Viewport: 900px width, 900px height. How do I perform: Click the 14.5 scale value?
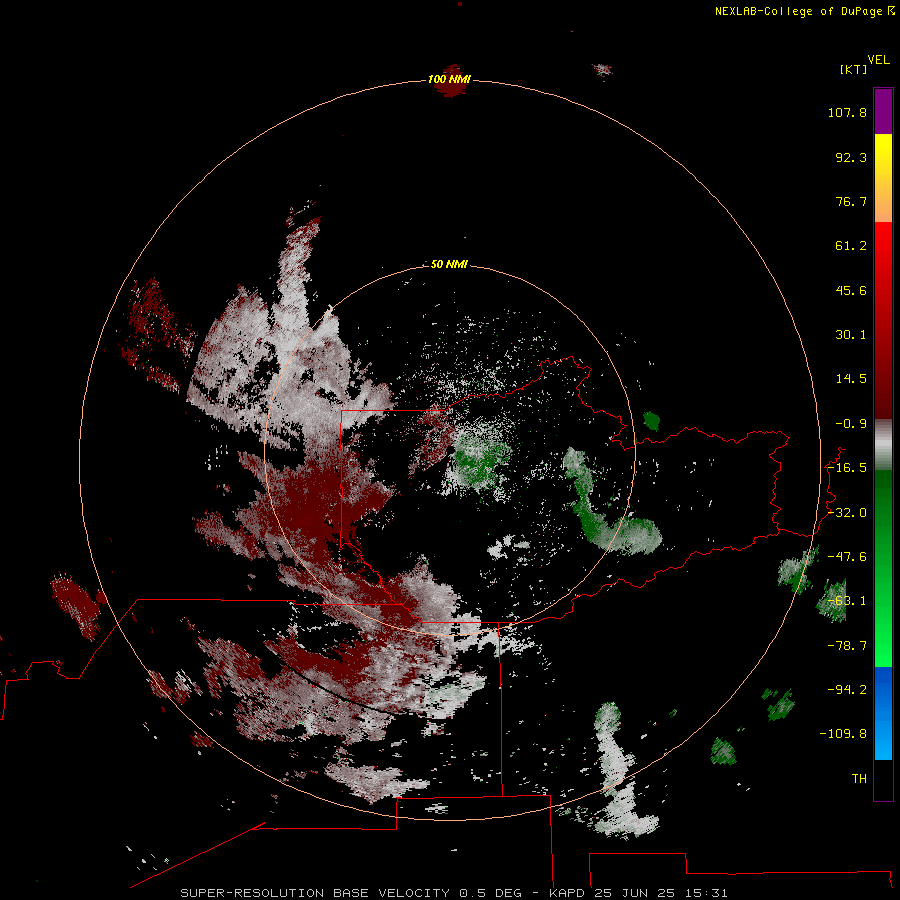tap(851, 379)
